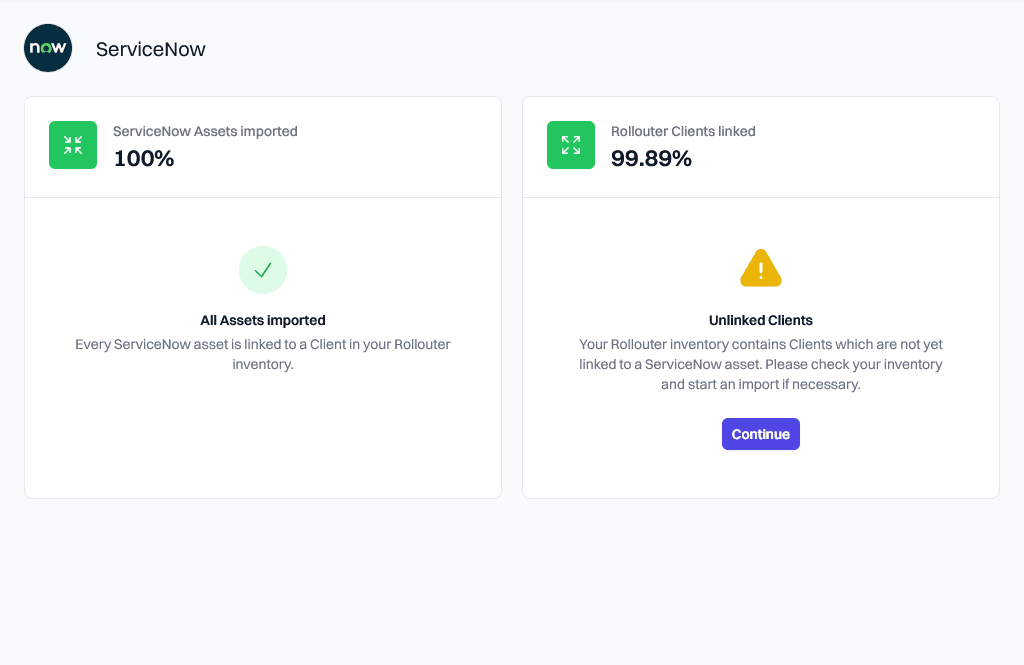Click the green checkmark circle icon
This screenshot has width=1024, height=665.
click(x=263, y=270)
